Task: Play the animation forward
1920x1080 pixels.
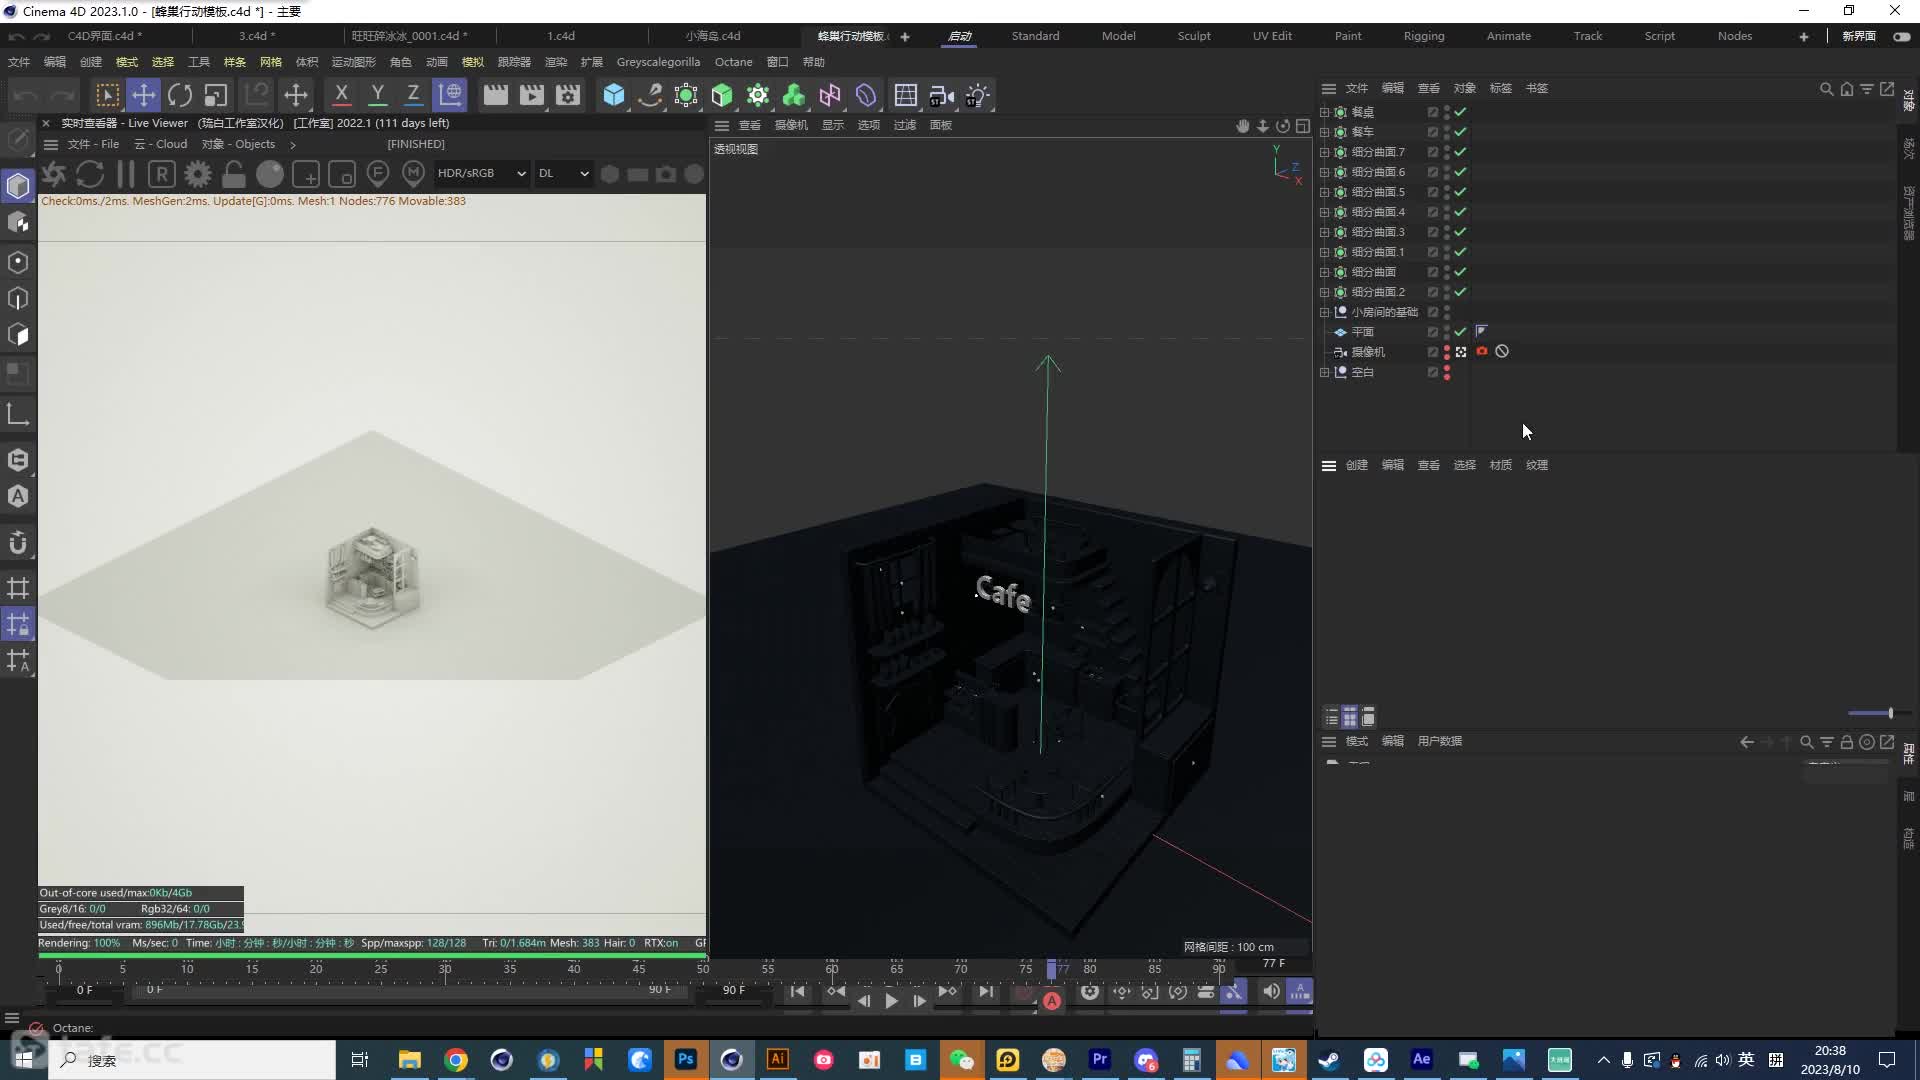Action: 891,1001
